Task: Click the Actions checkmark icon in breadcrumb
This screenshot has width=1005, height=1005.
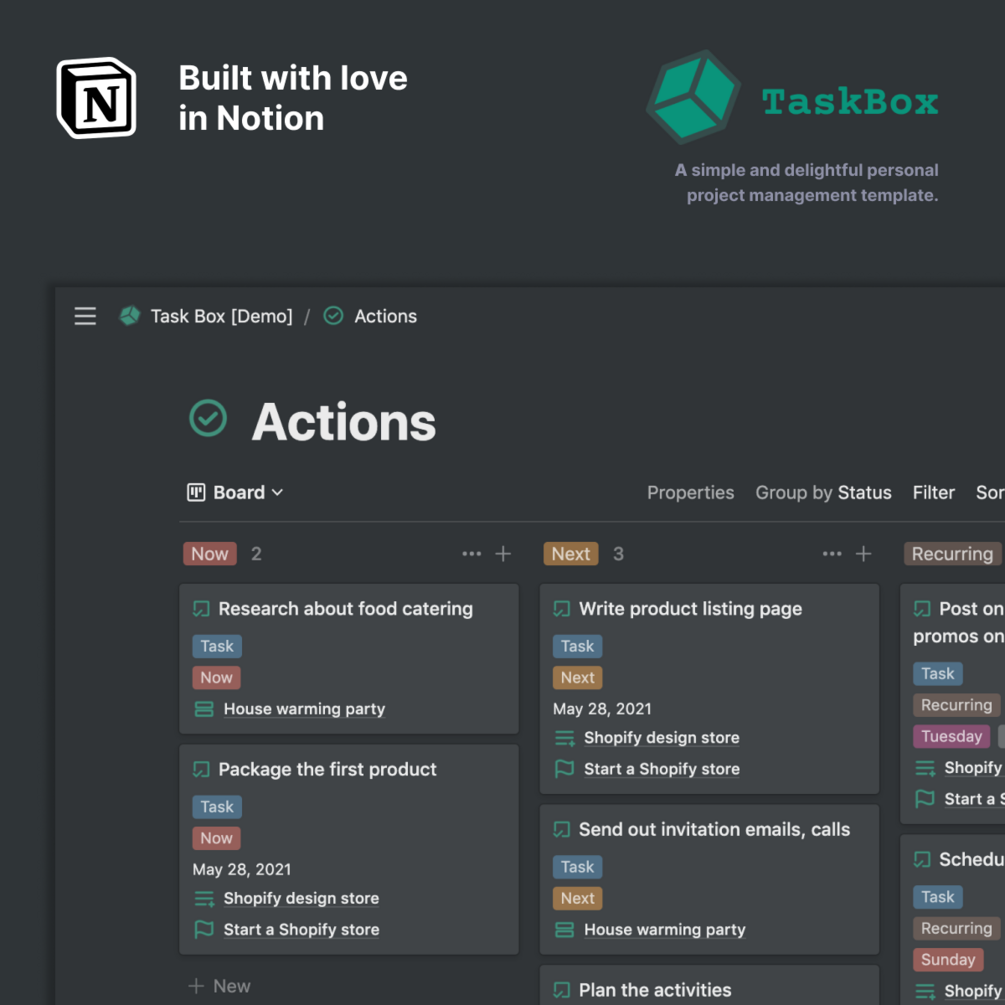Action: click(333, 315)
